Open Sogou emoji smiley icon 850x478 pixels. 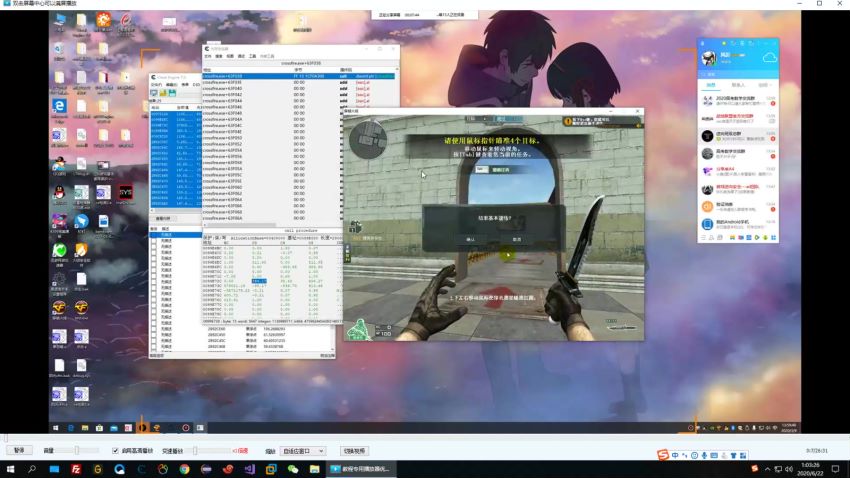(x=694, y=455)
